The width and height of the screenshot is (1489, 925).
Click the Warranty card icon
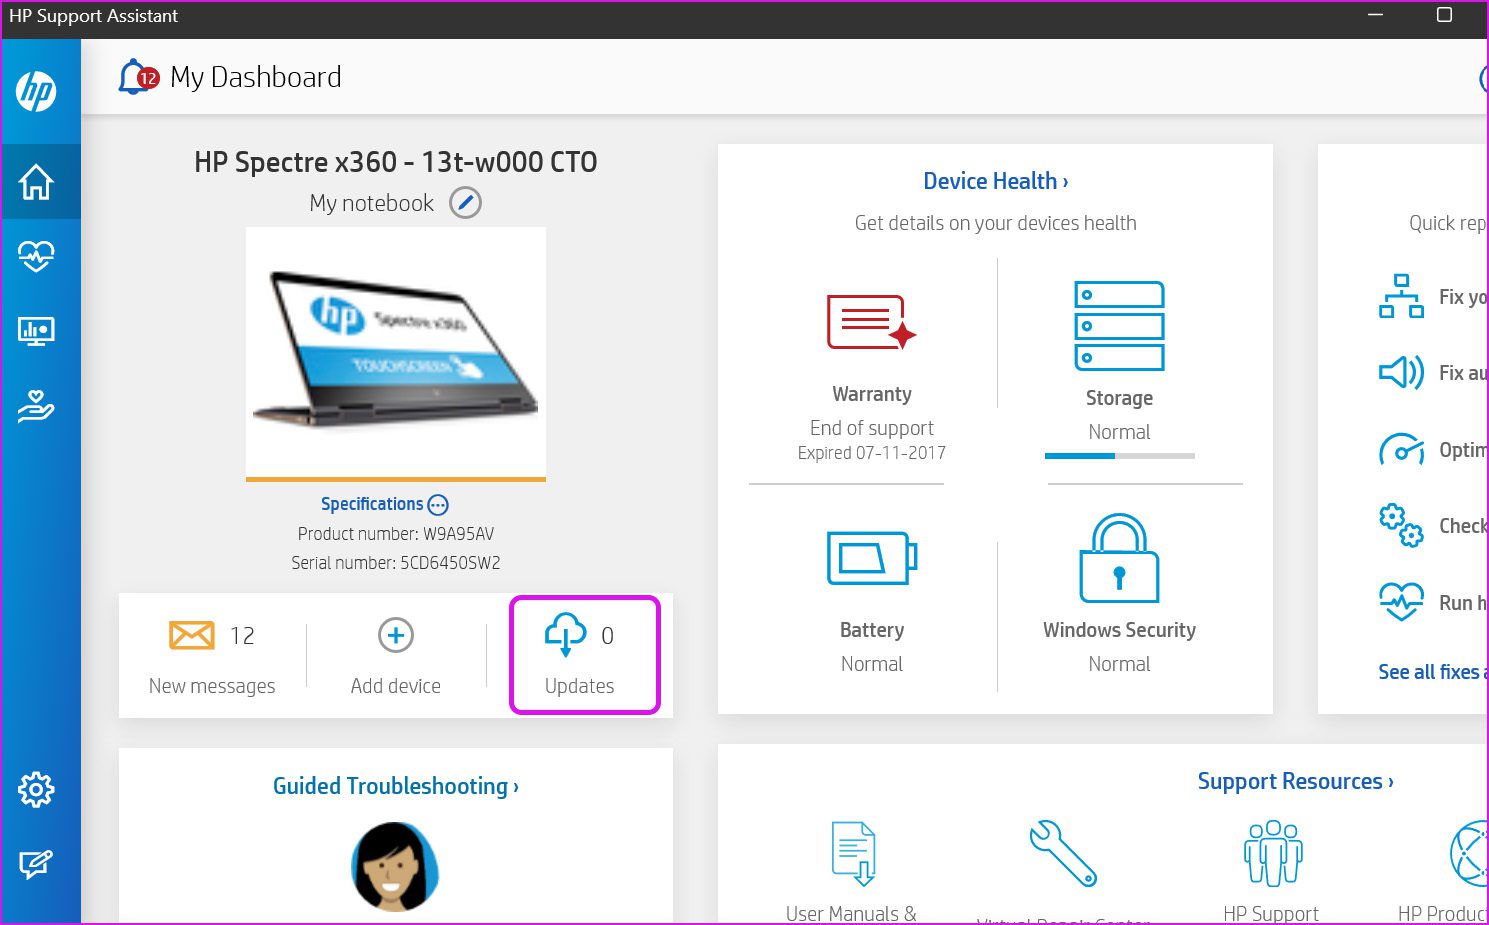tap(869, 322)
